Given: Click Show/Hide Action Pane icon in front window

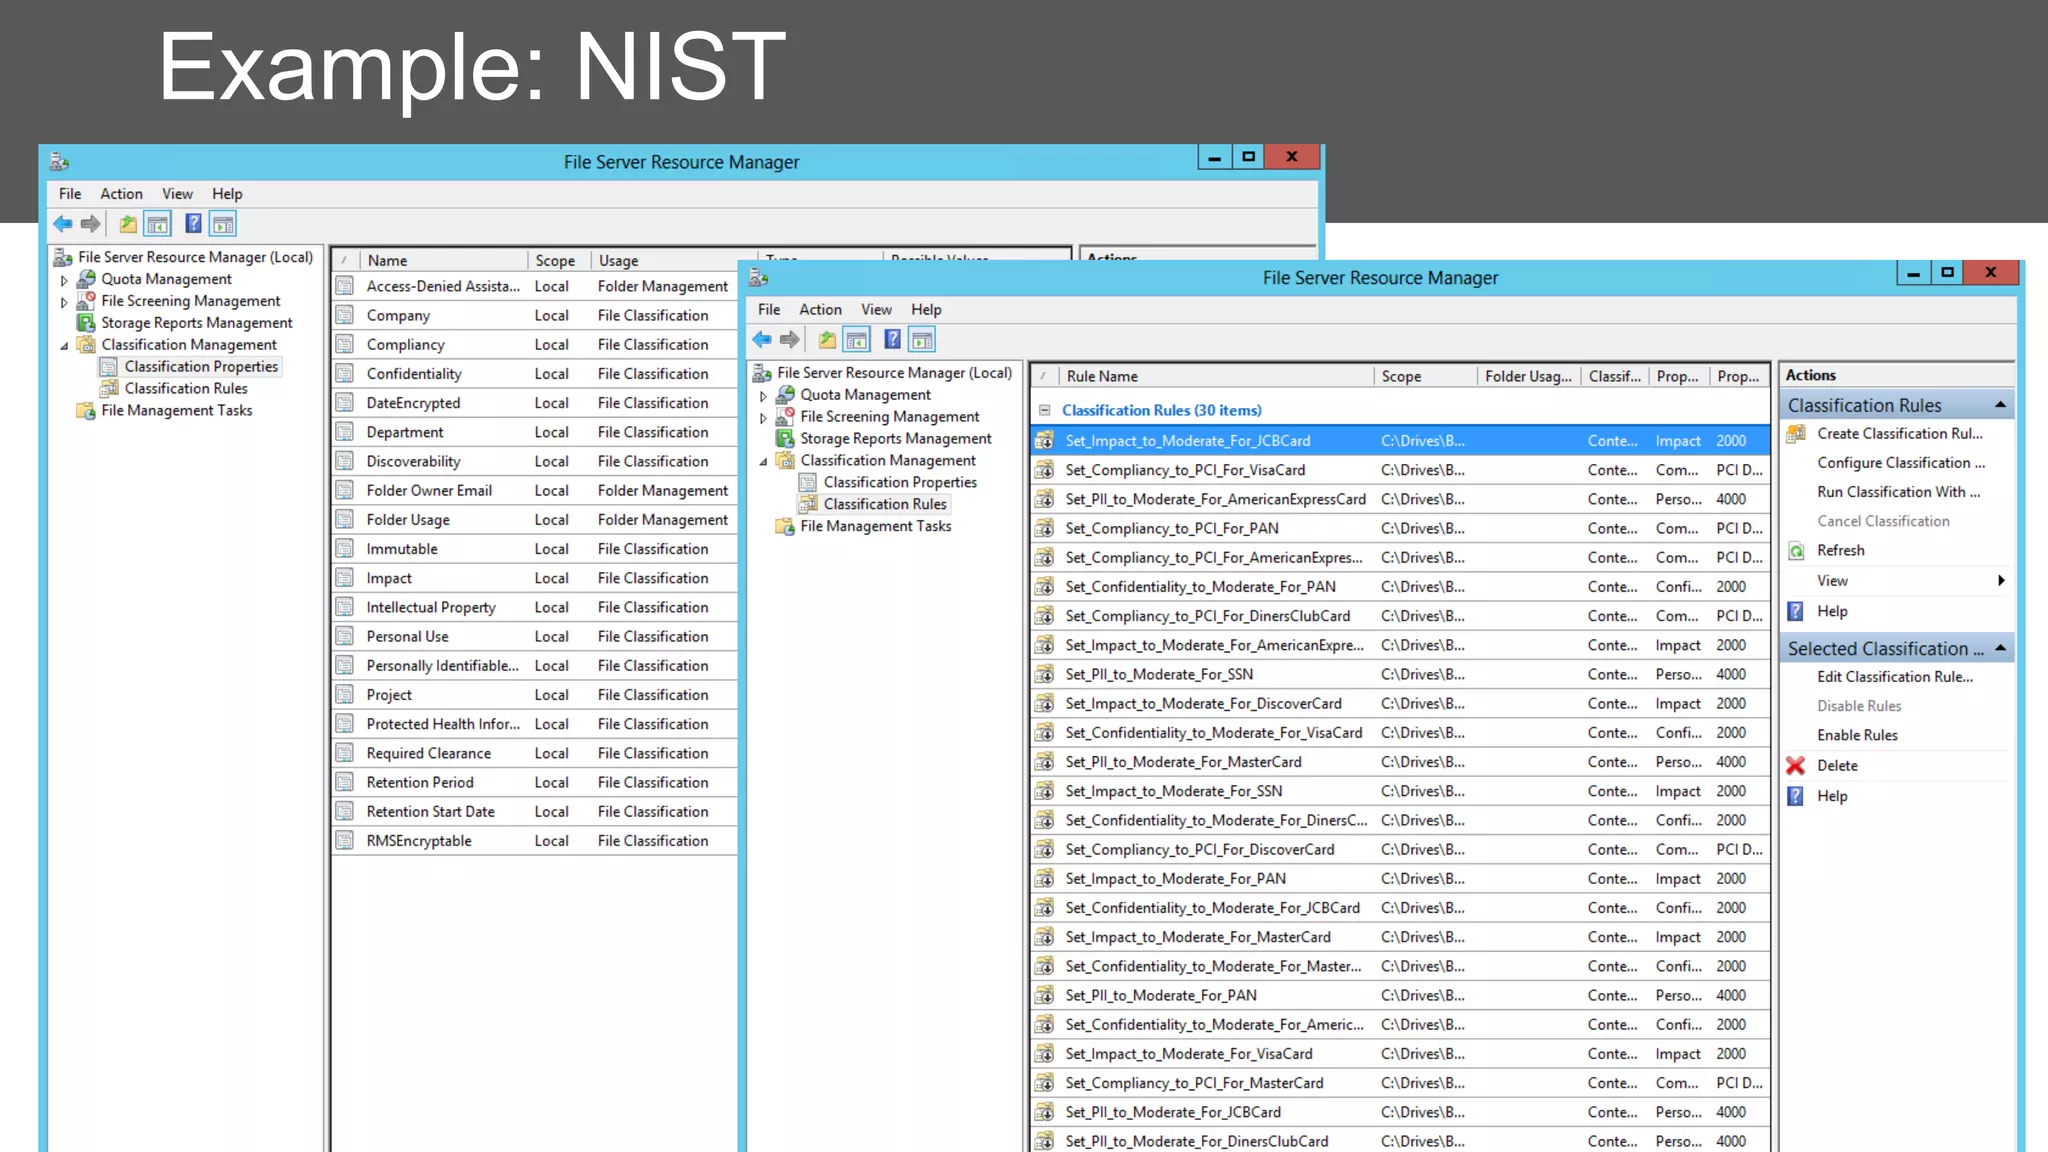Looking at the screenshot, I should tap(922, 340).
